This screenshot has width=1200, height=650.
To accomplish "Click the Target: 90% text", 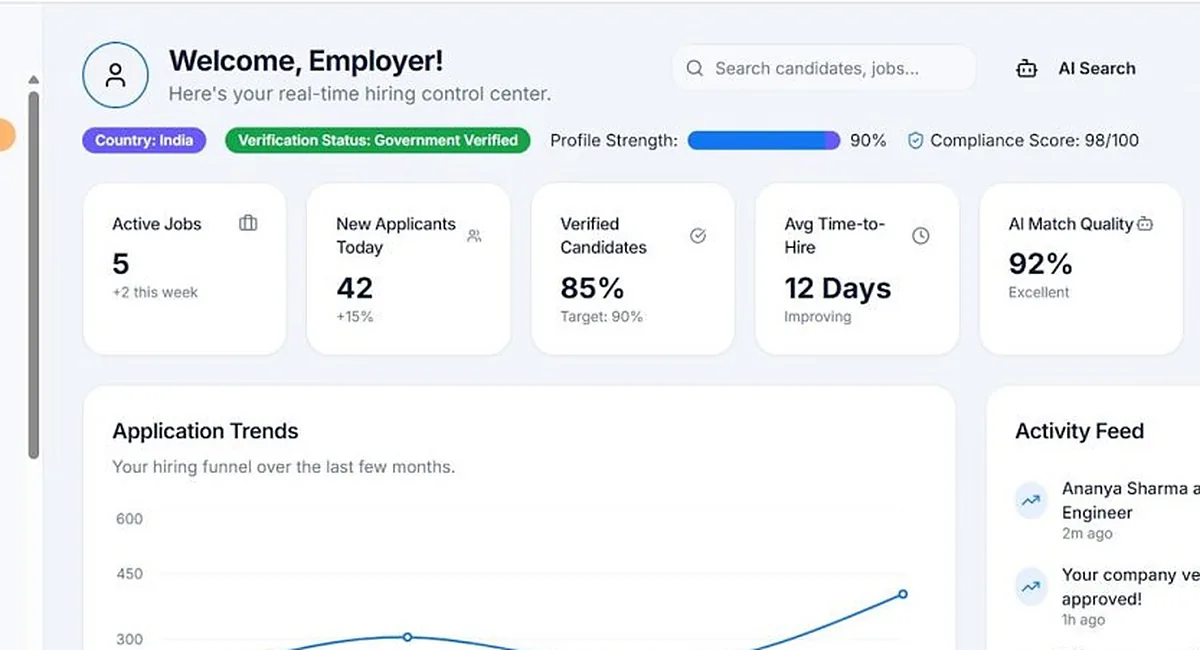I will 601,317.
